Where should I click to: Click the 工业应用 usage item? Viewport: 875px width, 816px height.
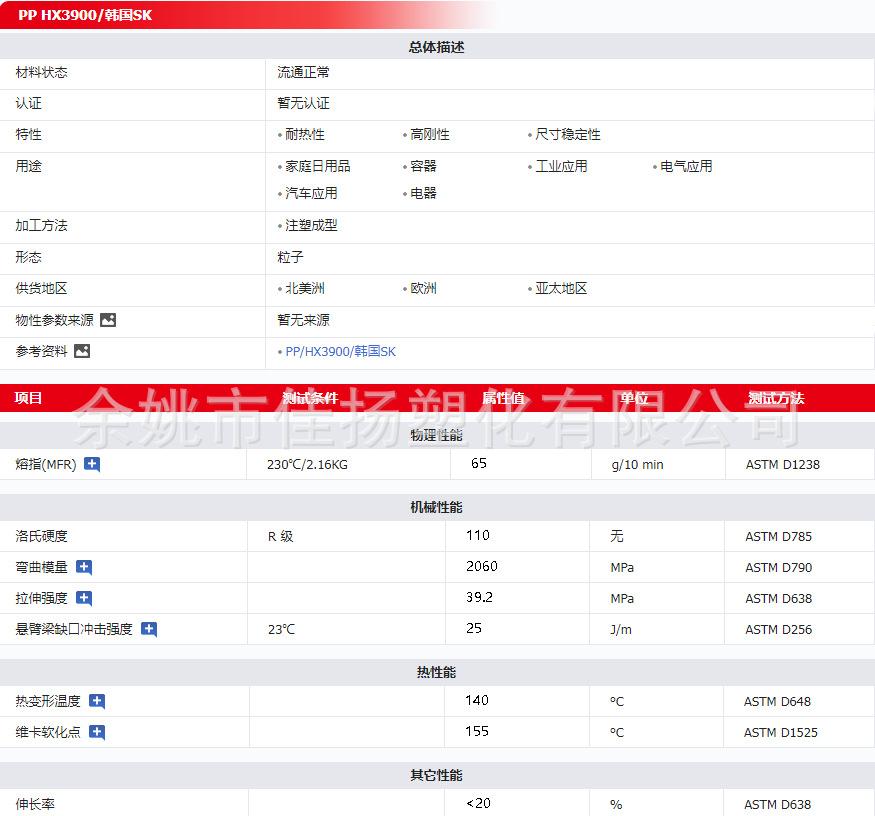tap(561, 166)
